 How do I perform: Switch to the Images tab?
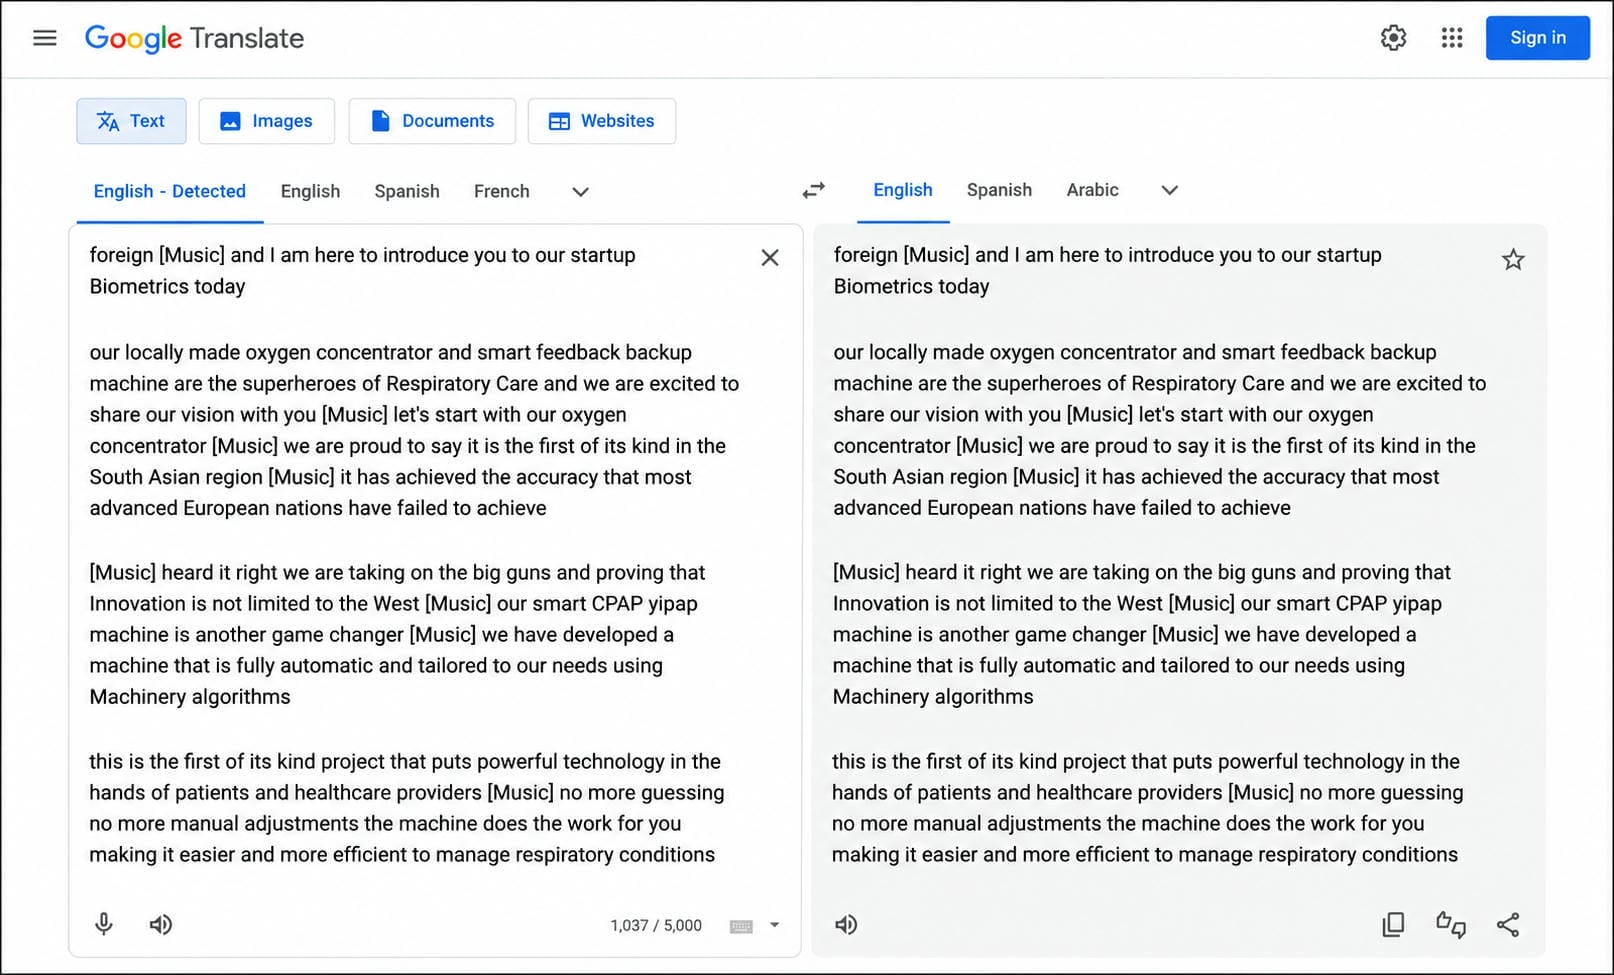click(266, 121)
